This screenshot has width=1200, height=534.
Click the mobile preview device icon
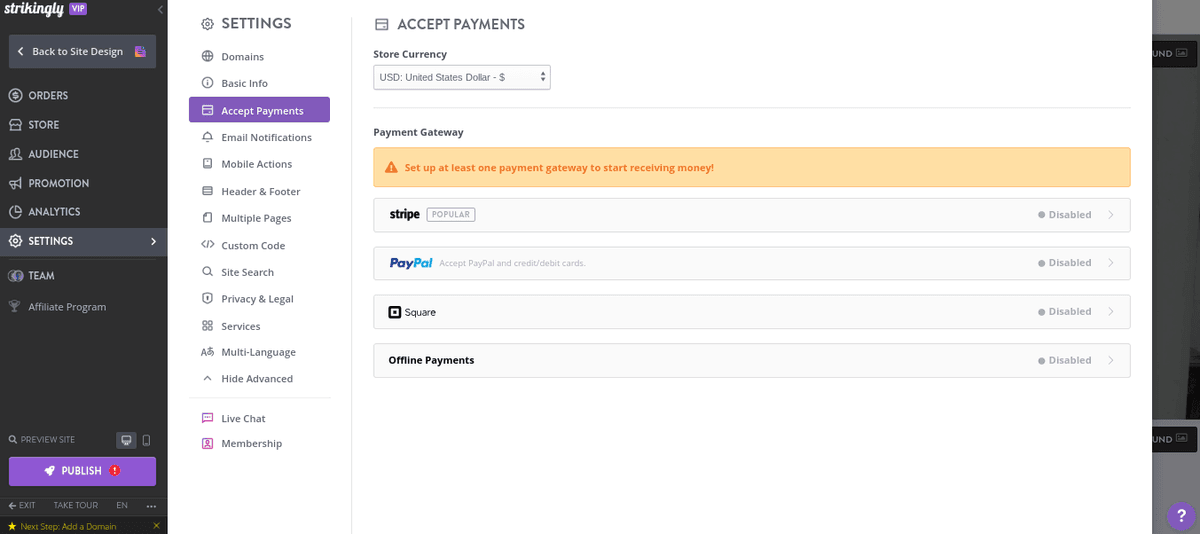coord(146,440)
